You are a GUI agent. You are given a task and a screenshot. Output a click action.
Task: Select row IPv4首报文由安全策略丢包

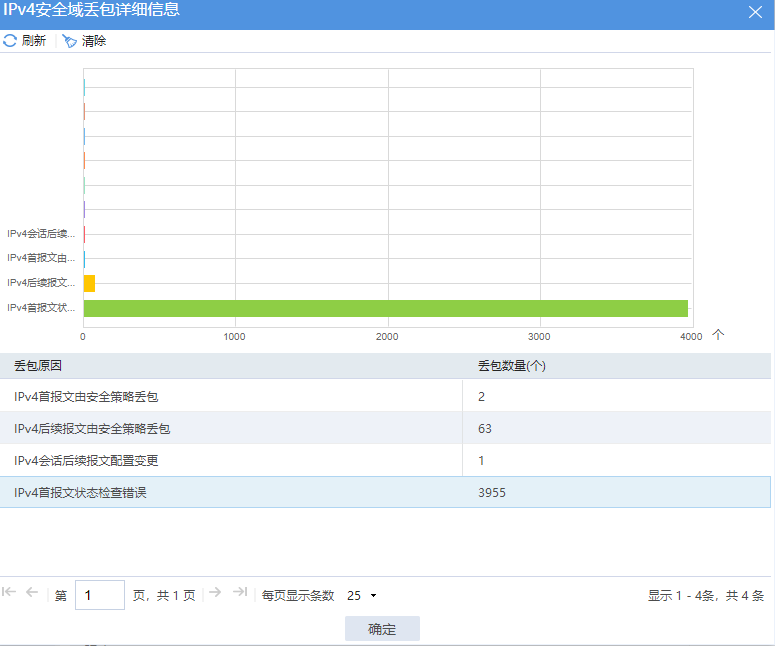point(386,396)
